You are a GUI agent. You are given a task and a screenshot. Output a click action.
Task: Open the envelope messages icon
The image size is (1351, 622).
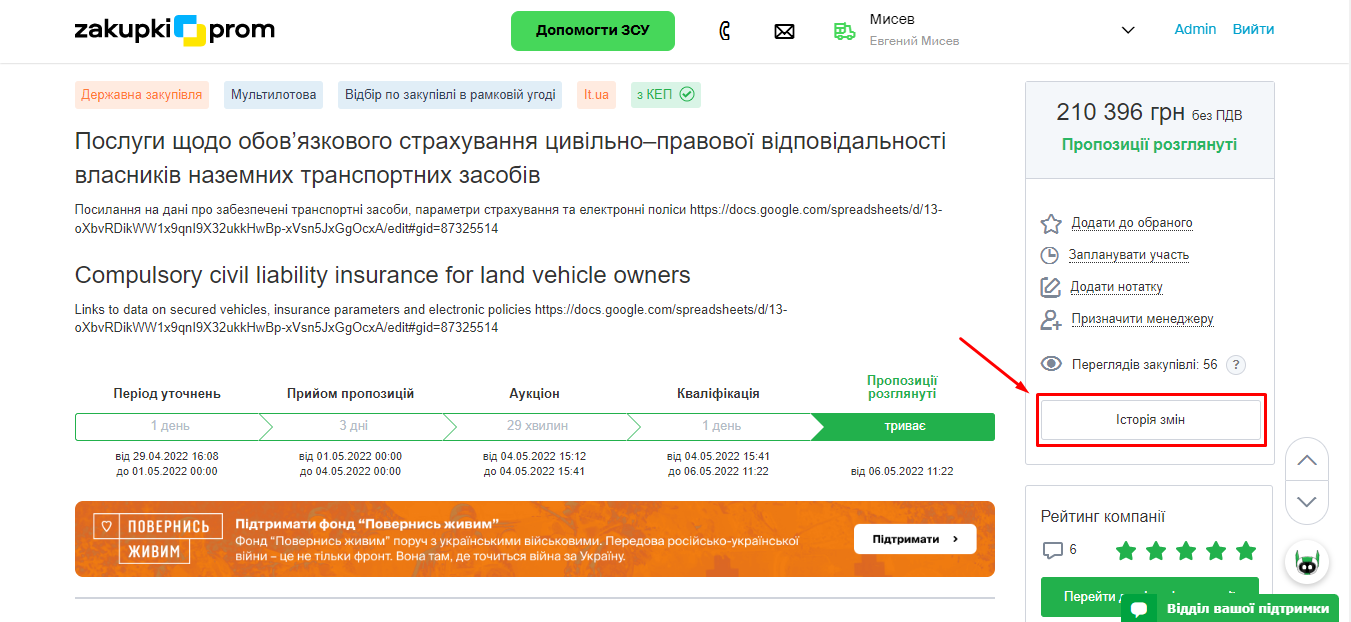coord(784,31)
